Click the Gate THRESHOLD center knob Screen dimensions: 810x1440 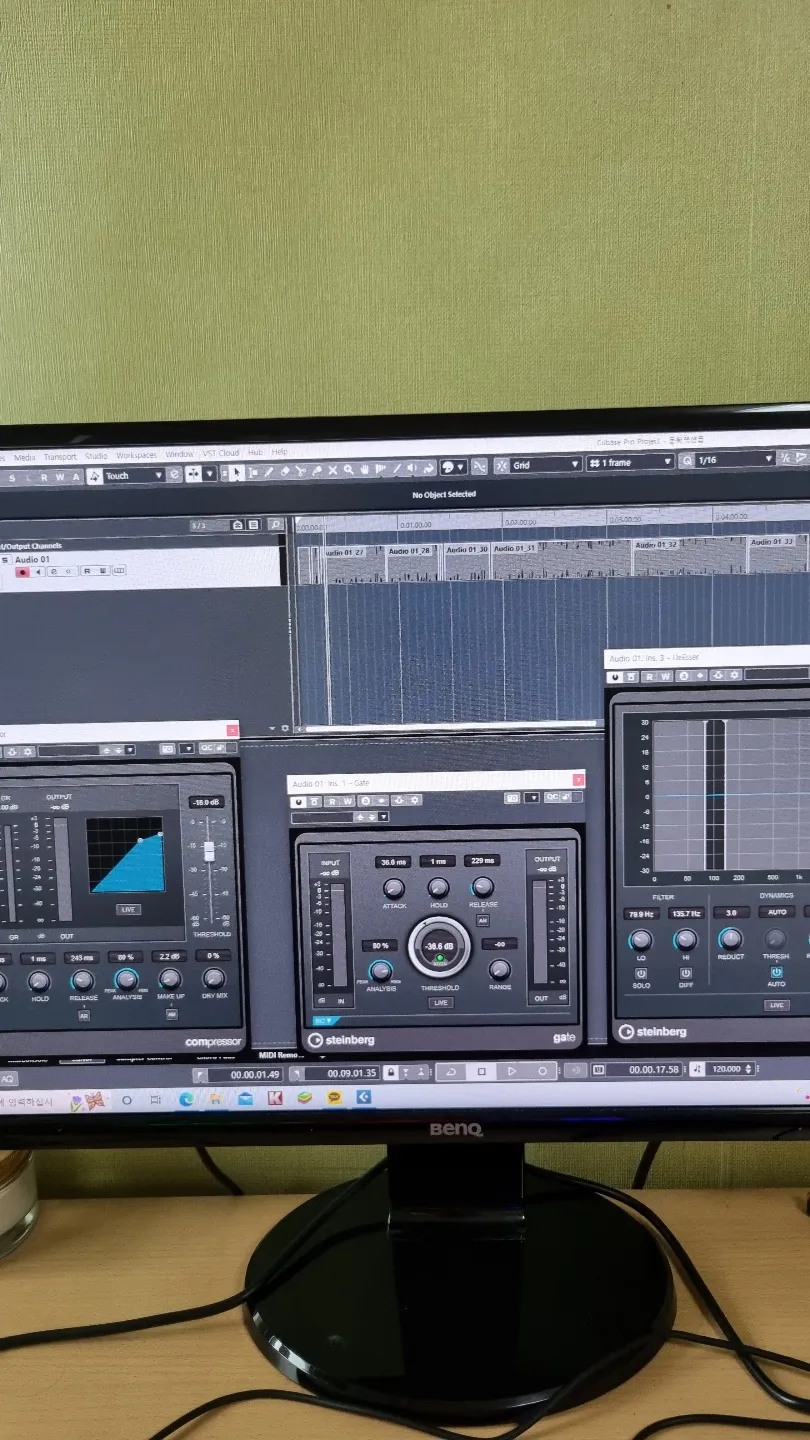(x=439, y=947)
